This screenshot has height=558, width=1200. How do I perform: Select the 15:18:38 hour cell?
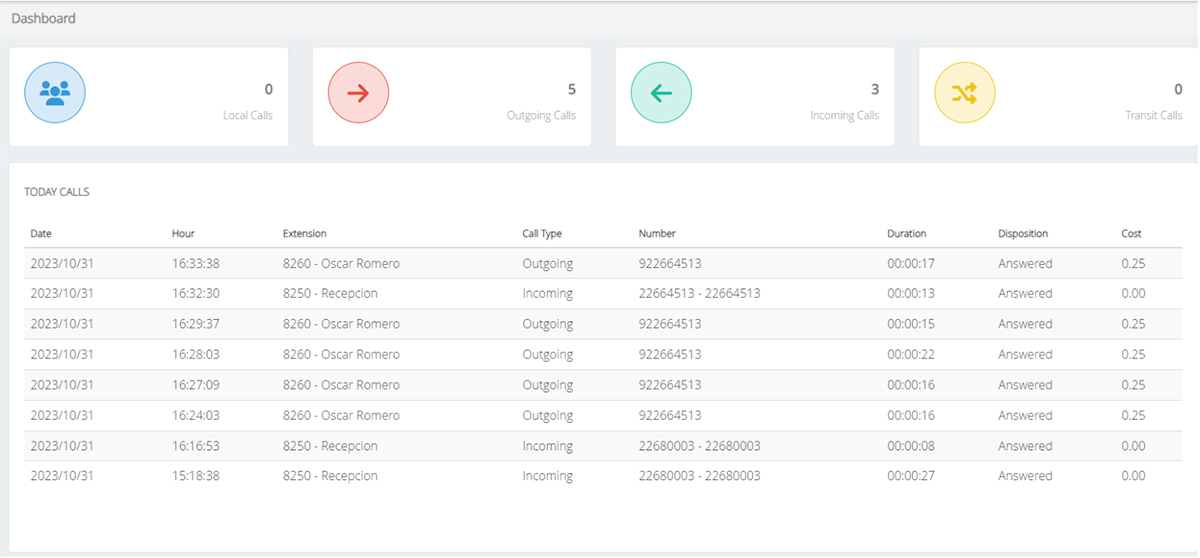[196, 476]
